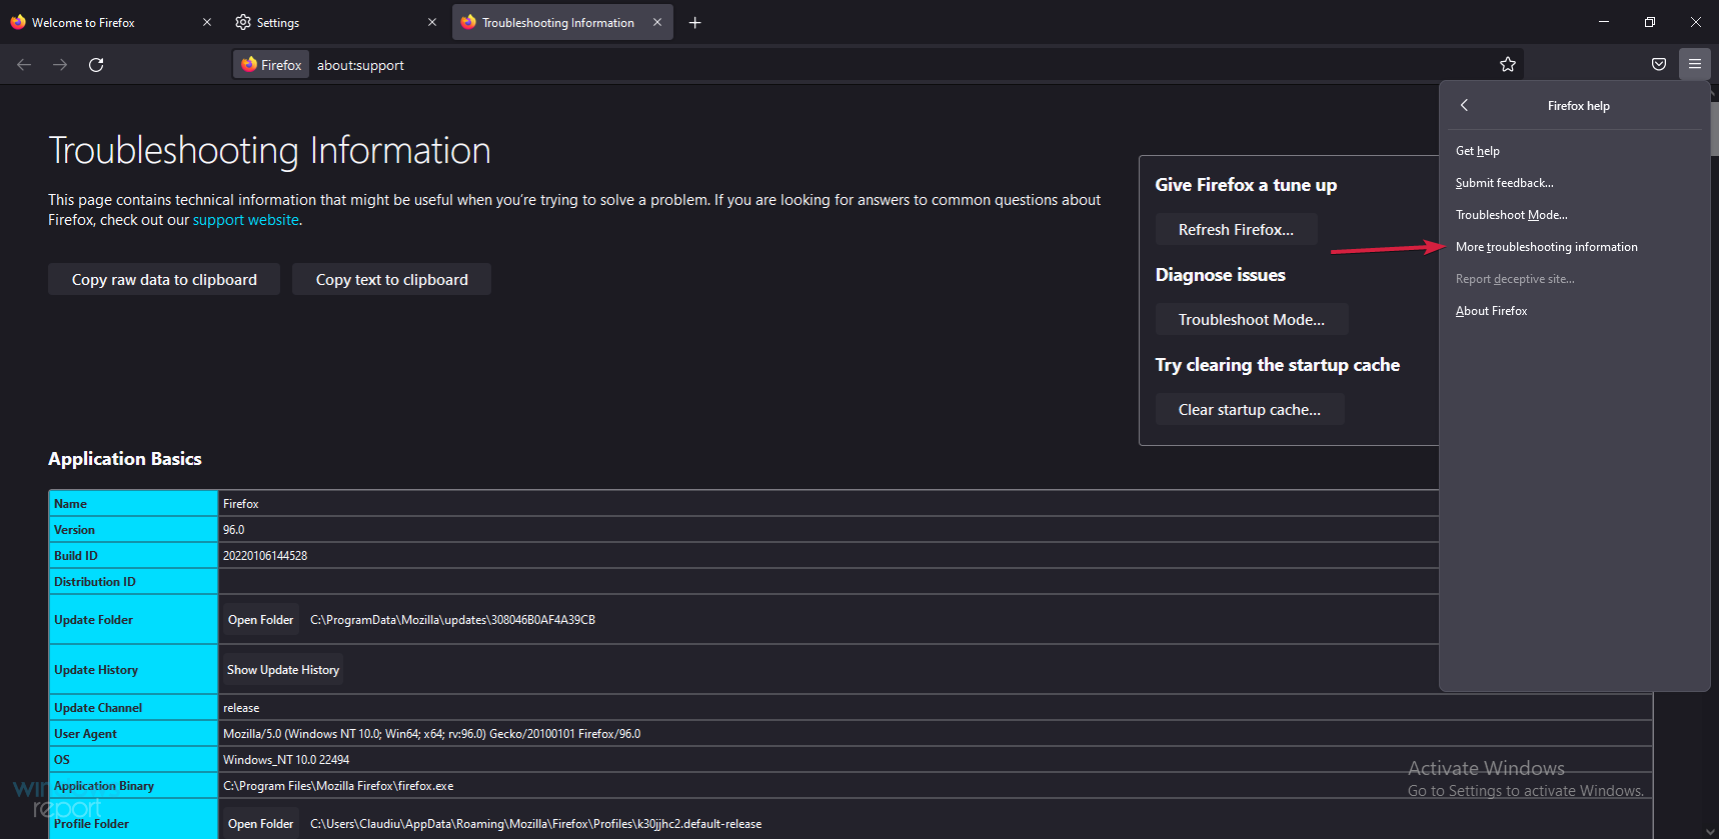Screen dimensions: 1719x839
Task: Close the Troubleshooting Information tab
Action: coord(657,22)
